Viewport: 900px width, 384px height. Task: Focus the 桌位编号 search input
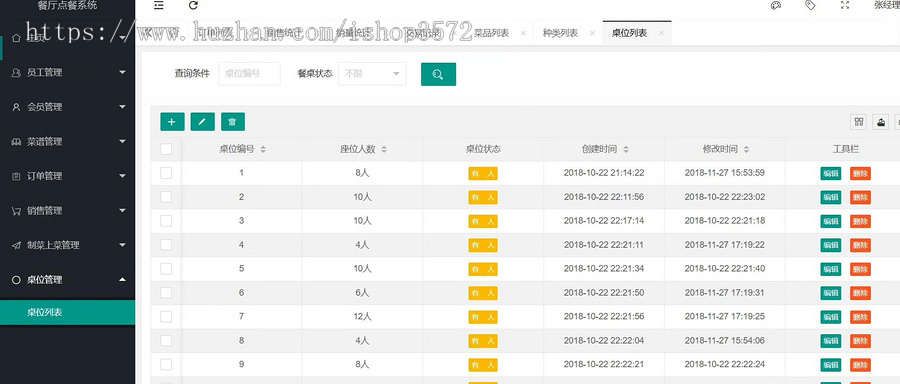coord(250,74)
